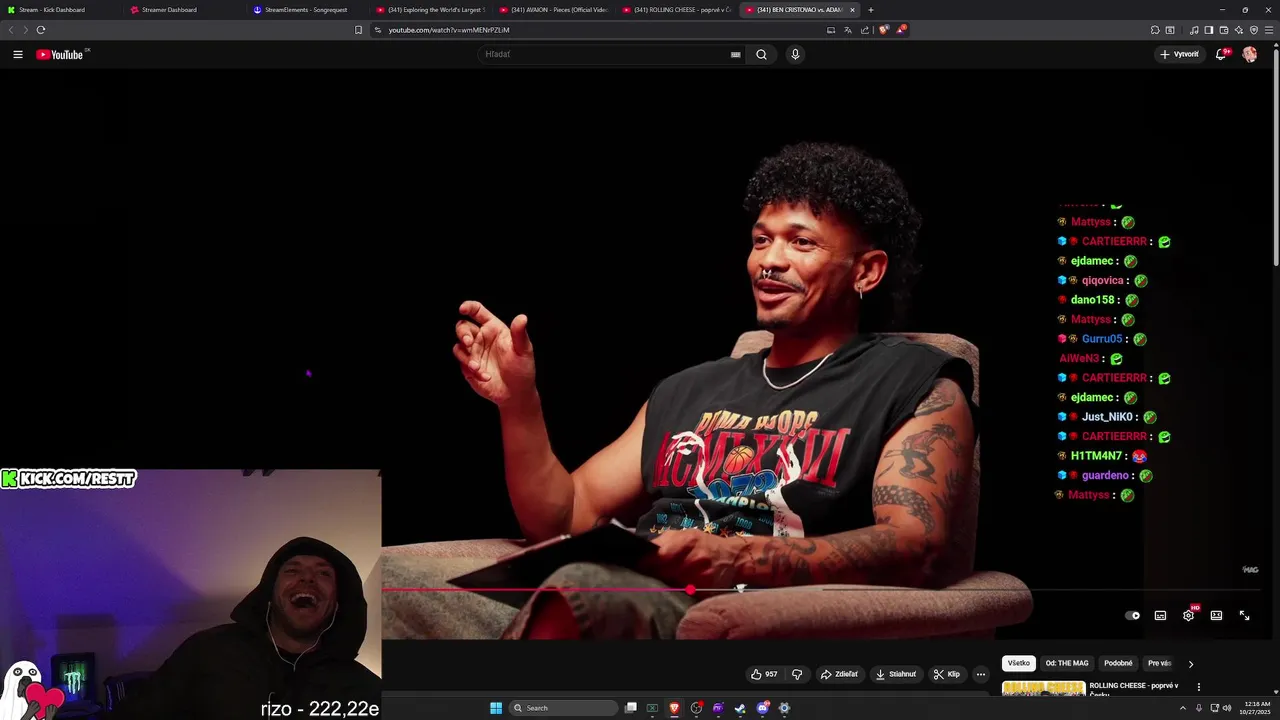The height and width of the screenshot is (720, 1280).
Task: Expand filter chips with right chevron
Action: (x=1190, y=663)
